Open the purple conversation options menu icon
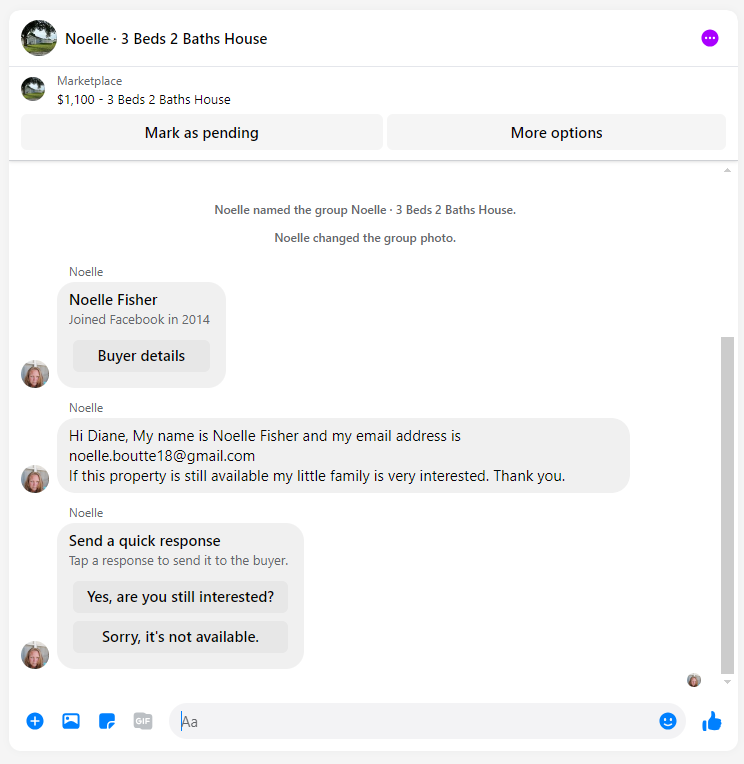 pyautogui.click(x=709, y=38)
